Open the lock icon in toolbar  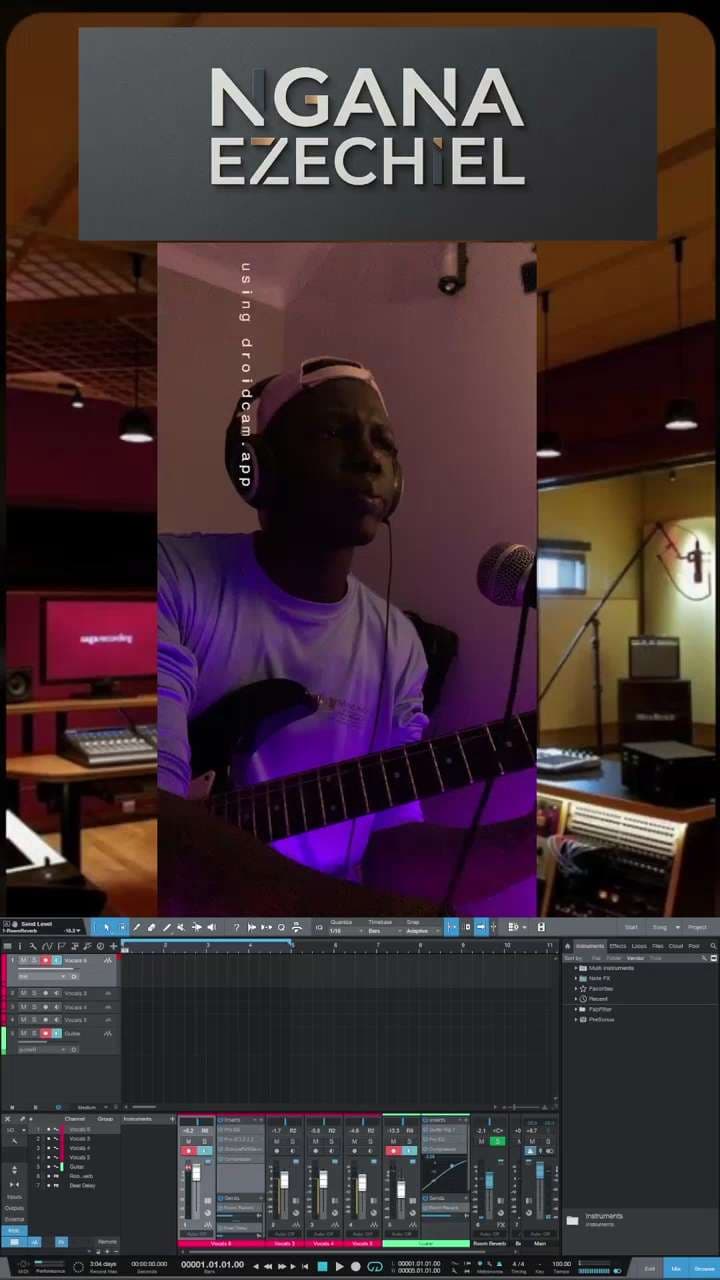click(541, 927)
